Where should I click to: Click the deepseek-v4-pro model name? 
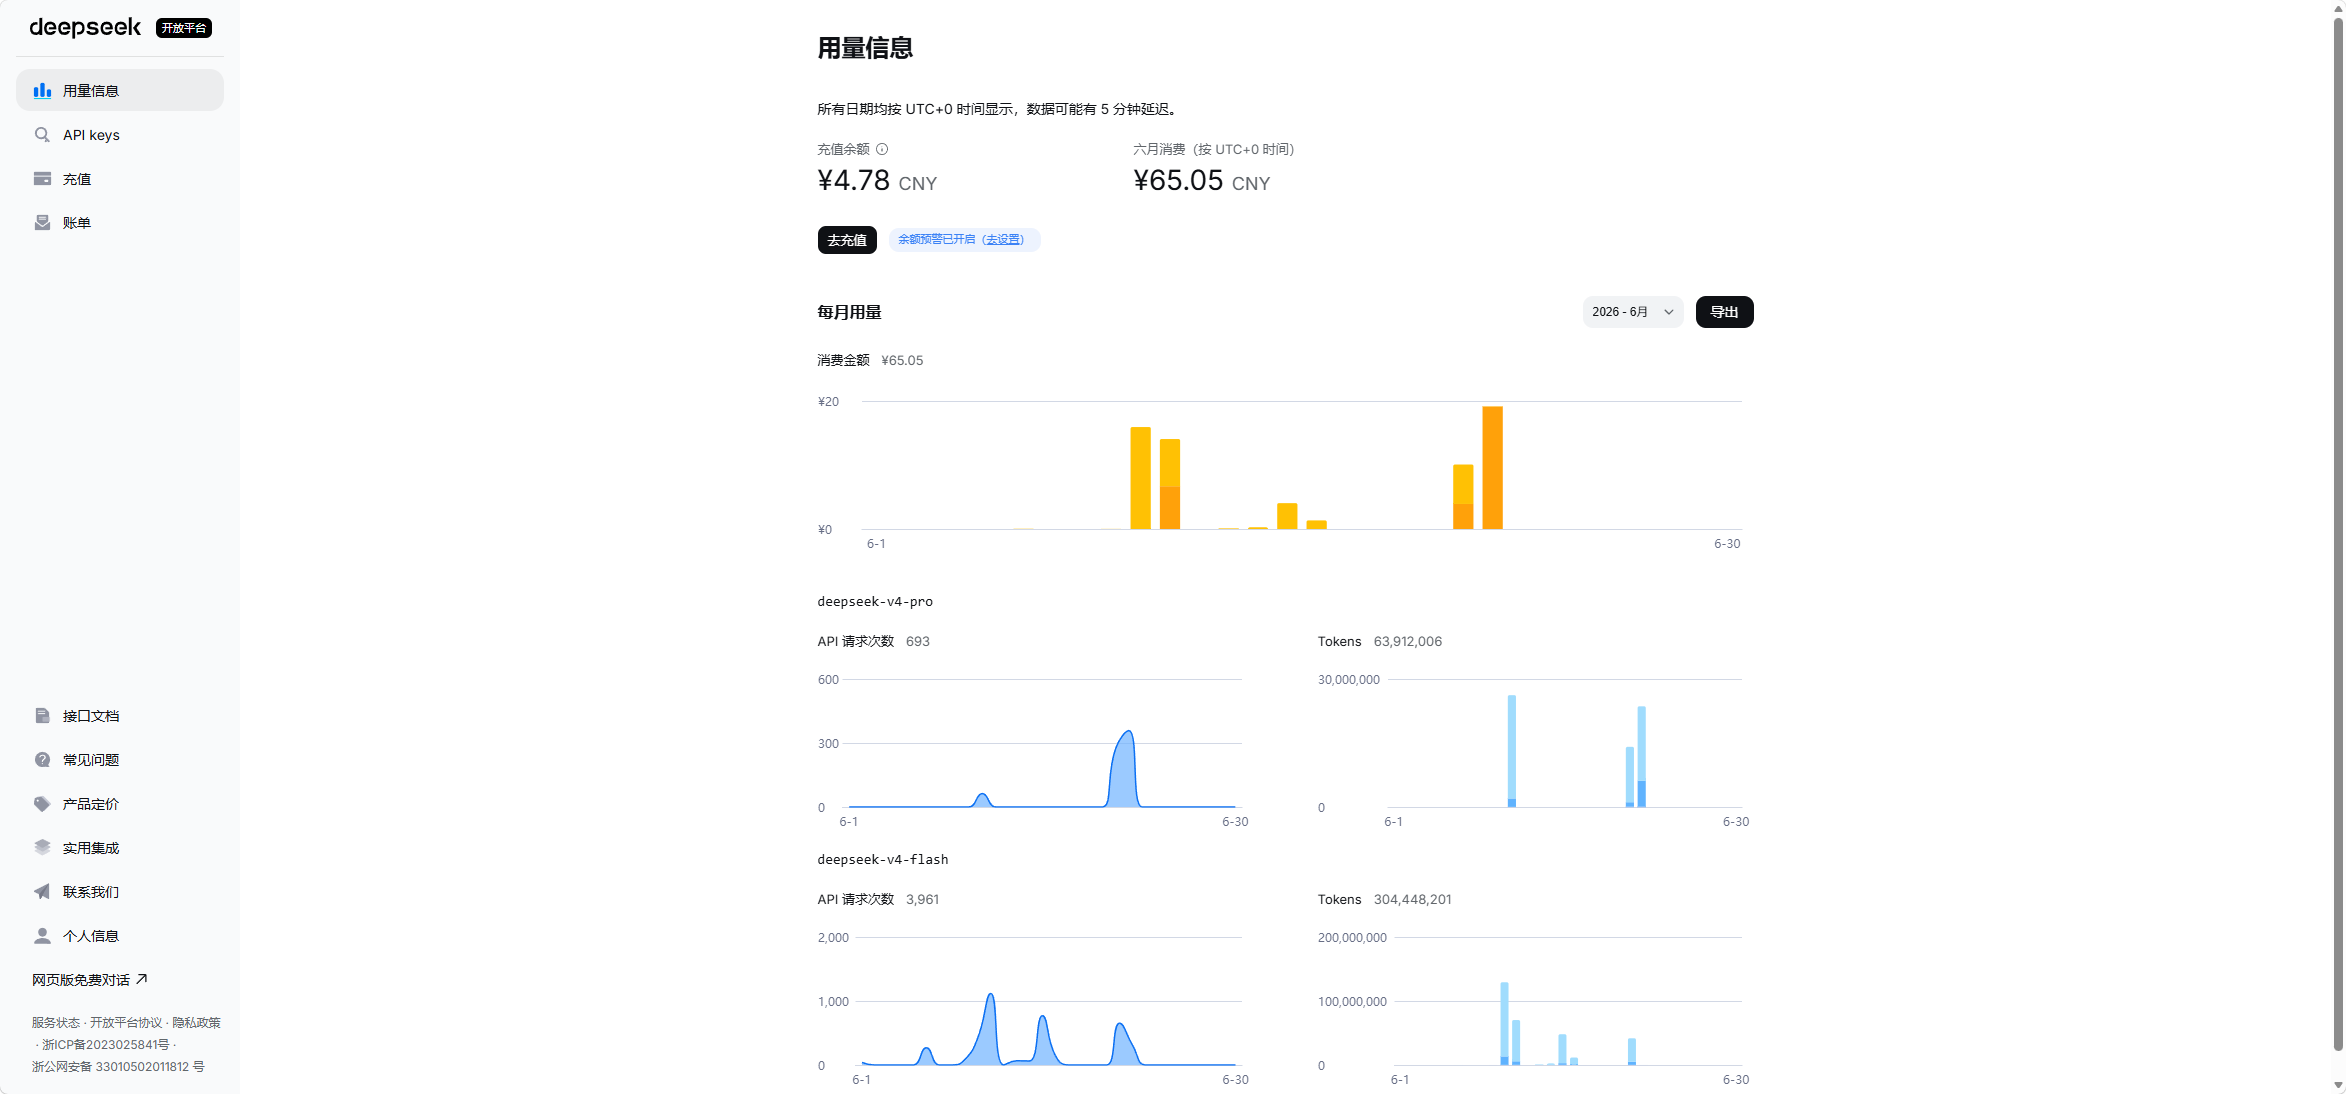[875, 602]
